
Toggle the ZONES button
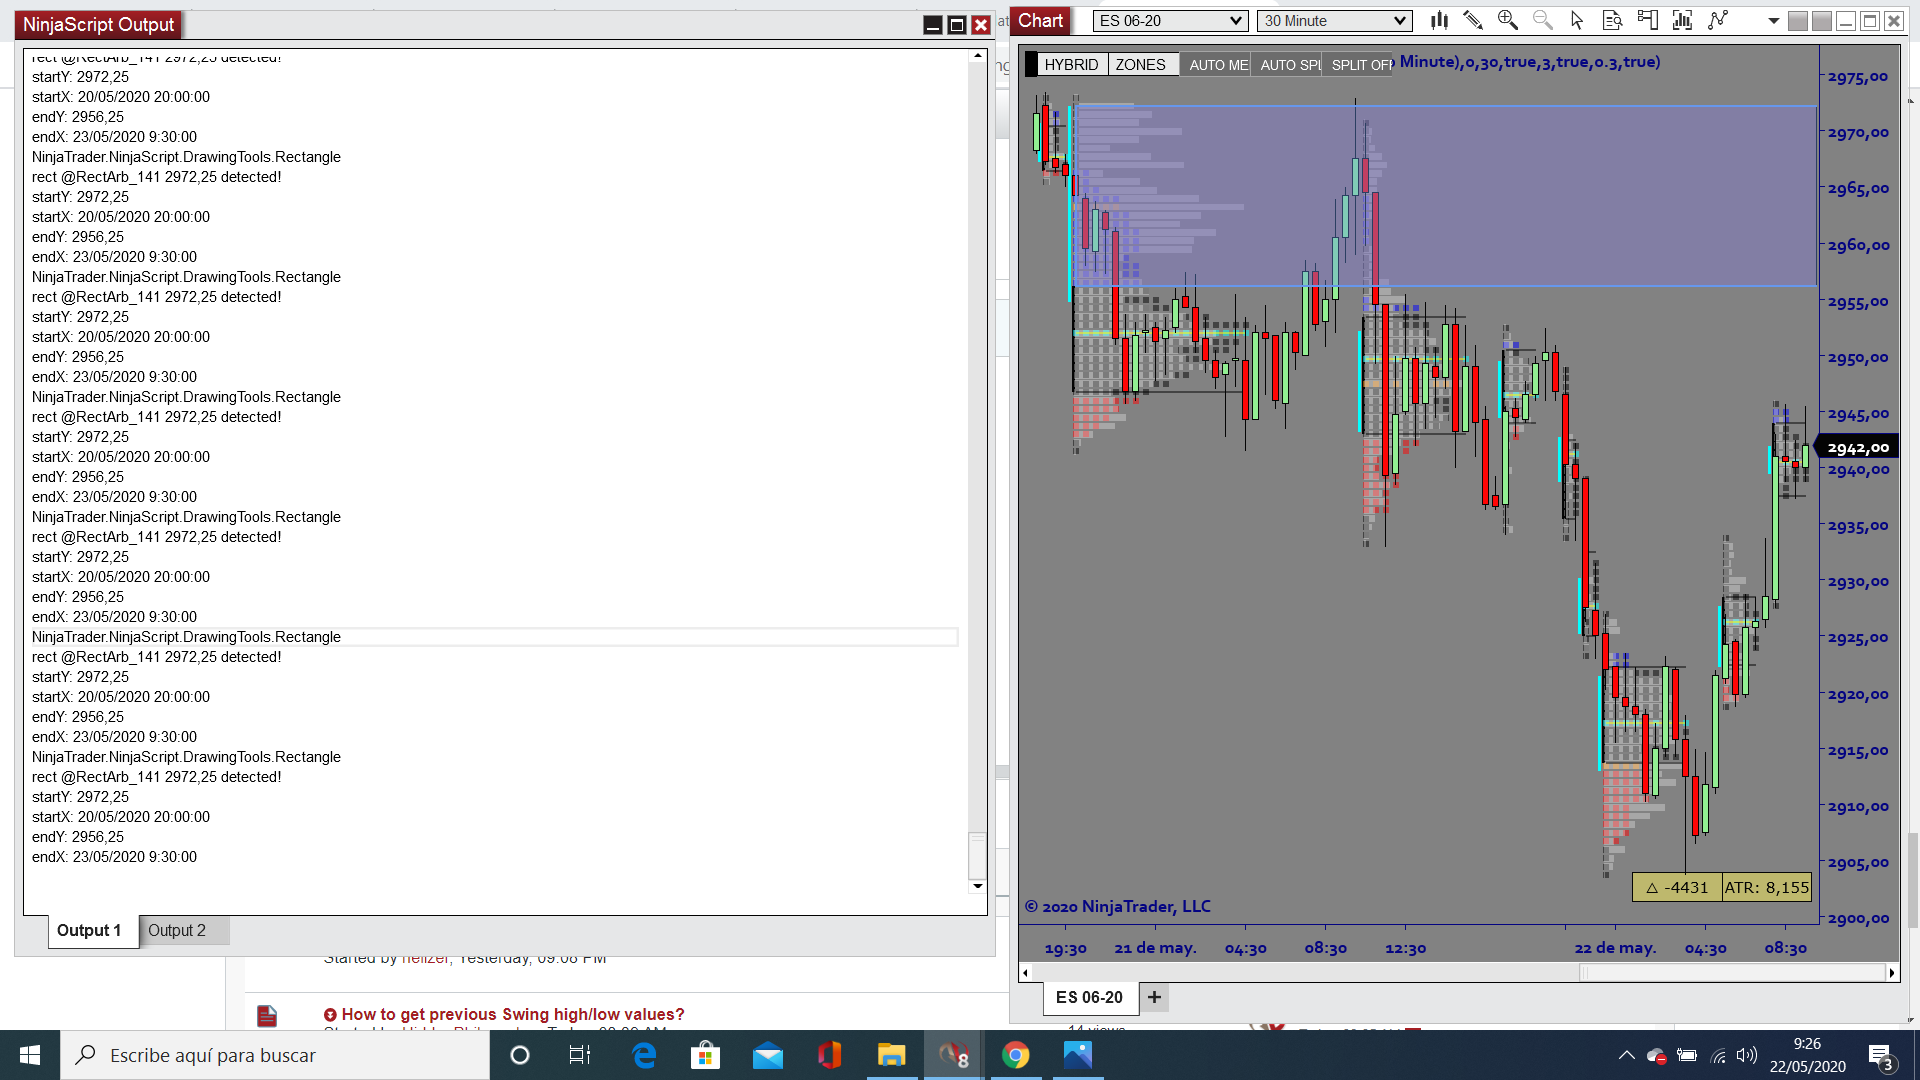pos(1140,65)
